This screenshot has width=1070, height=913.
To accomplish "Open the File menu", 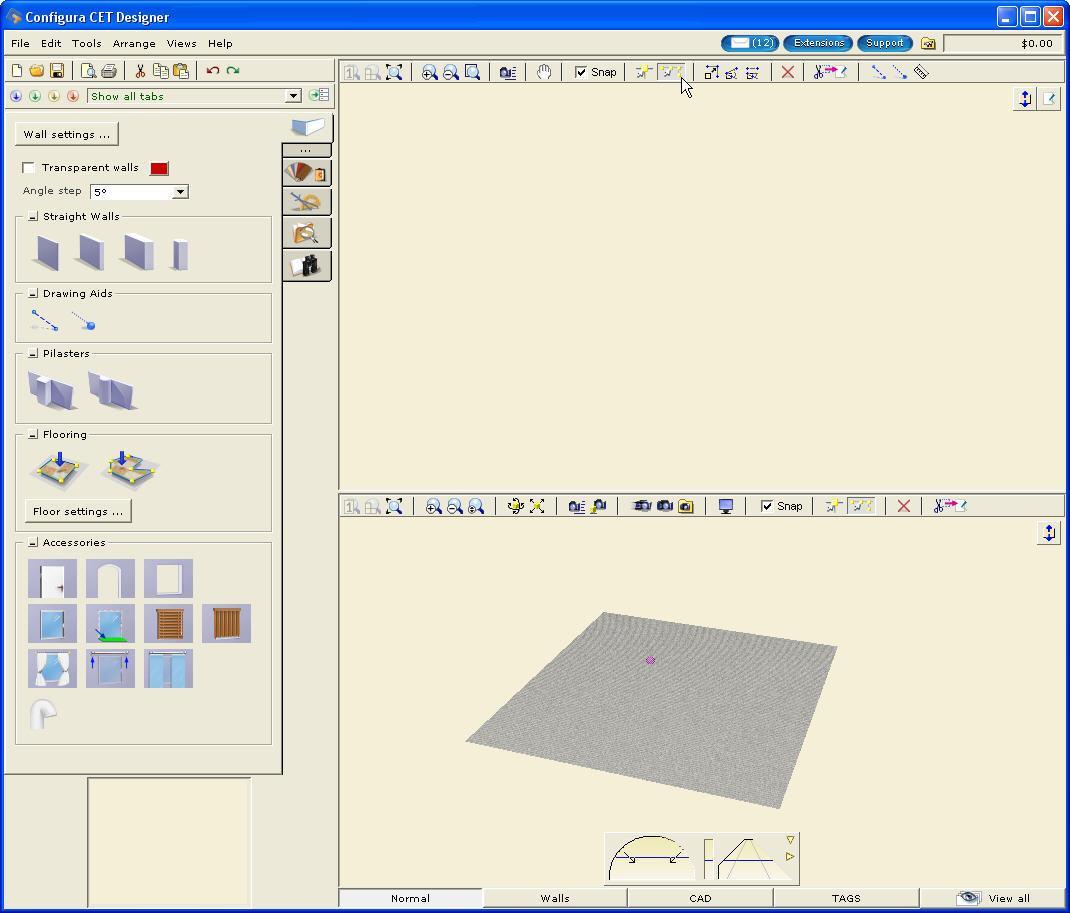I will (x=20, y=43).
